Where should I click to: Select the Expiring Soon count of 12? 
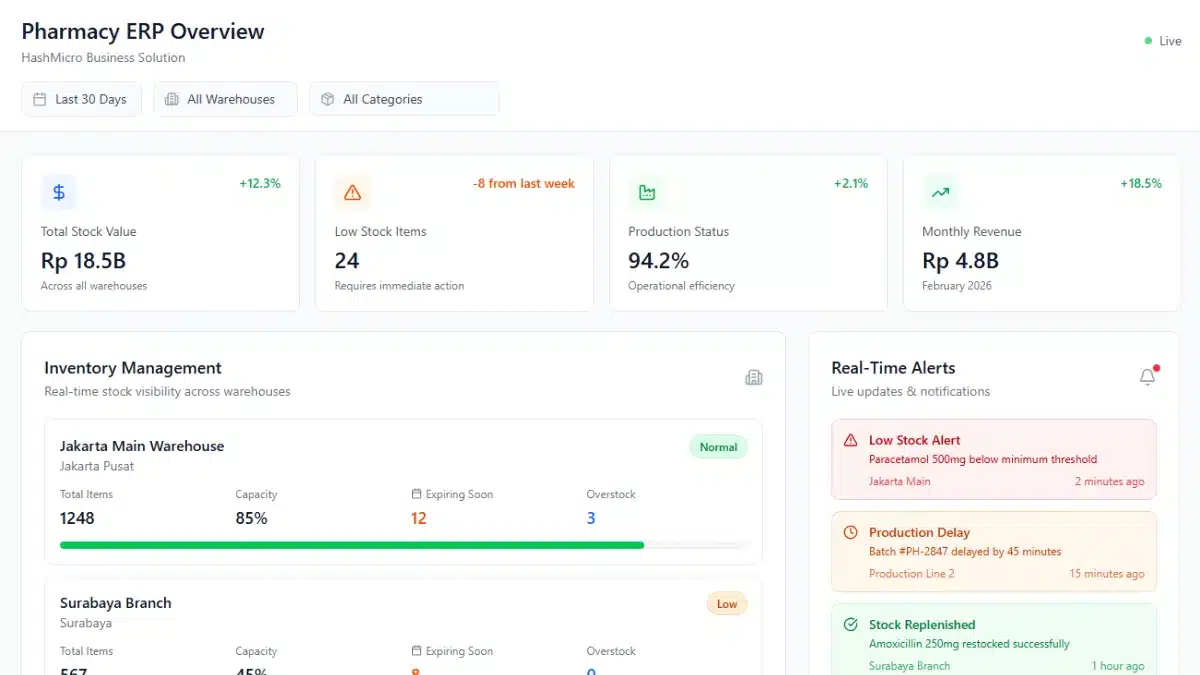[x=418, y=518]
